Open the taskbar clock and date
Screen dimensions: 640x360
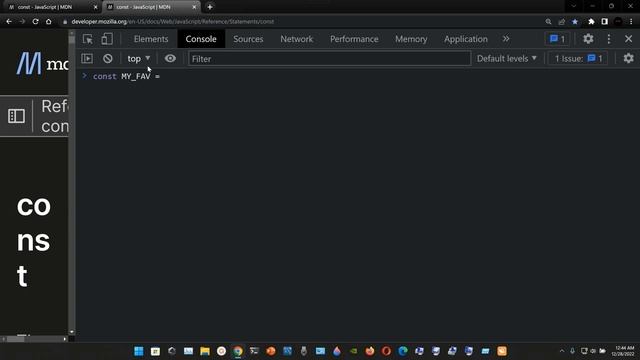pyautogui.click(x=624, y=351)
